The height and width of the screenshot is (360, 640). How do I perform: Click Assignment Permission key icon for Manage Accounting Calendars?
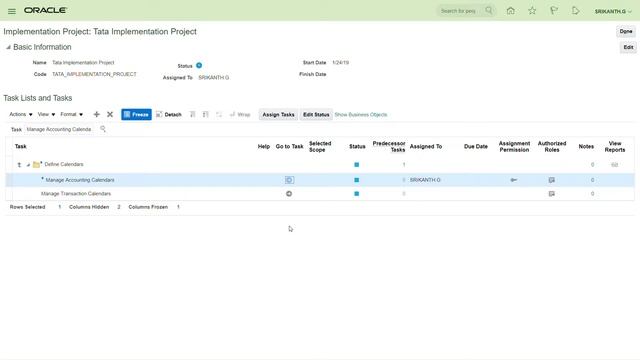pos(514,180)
